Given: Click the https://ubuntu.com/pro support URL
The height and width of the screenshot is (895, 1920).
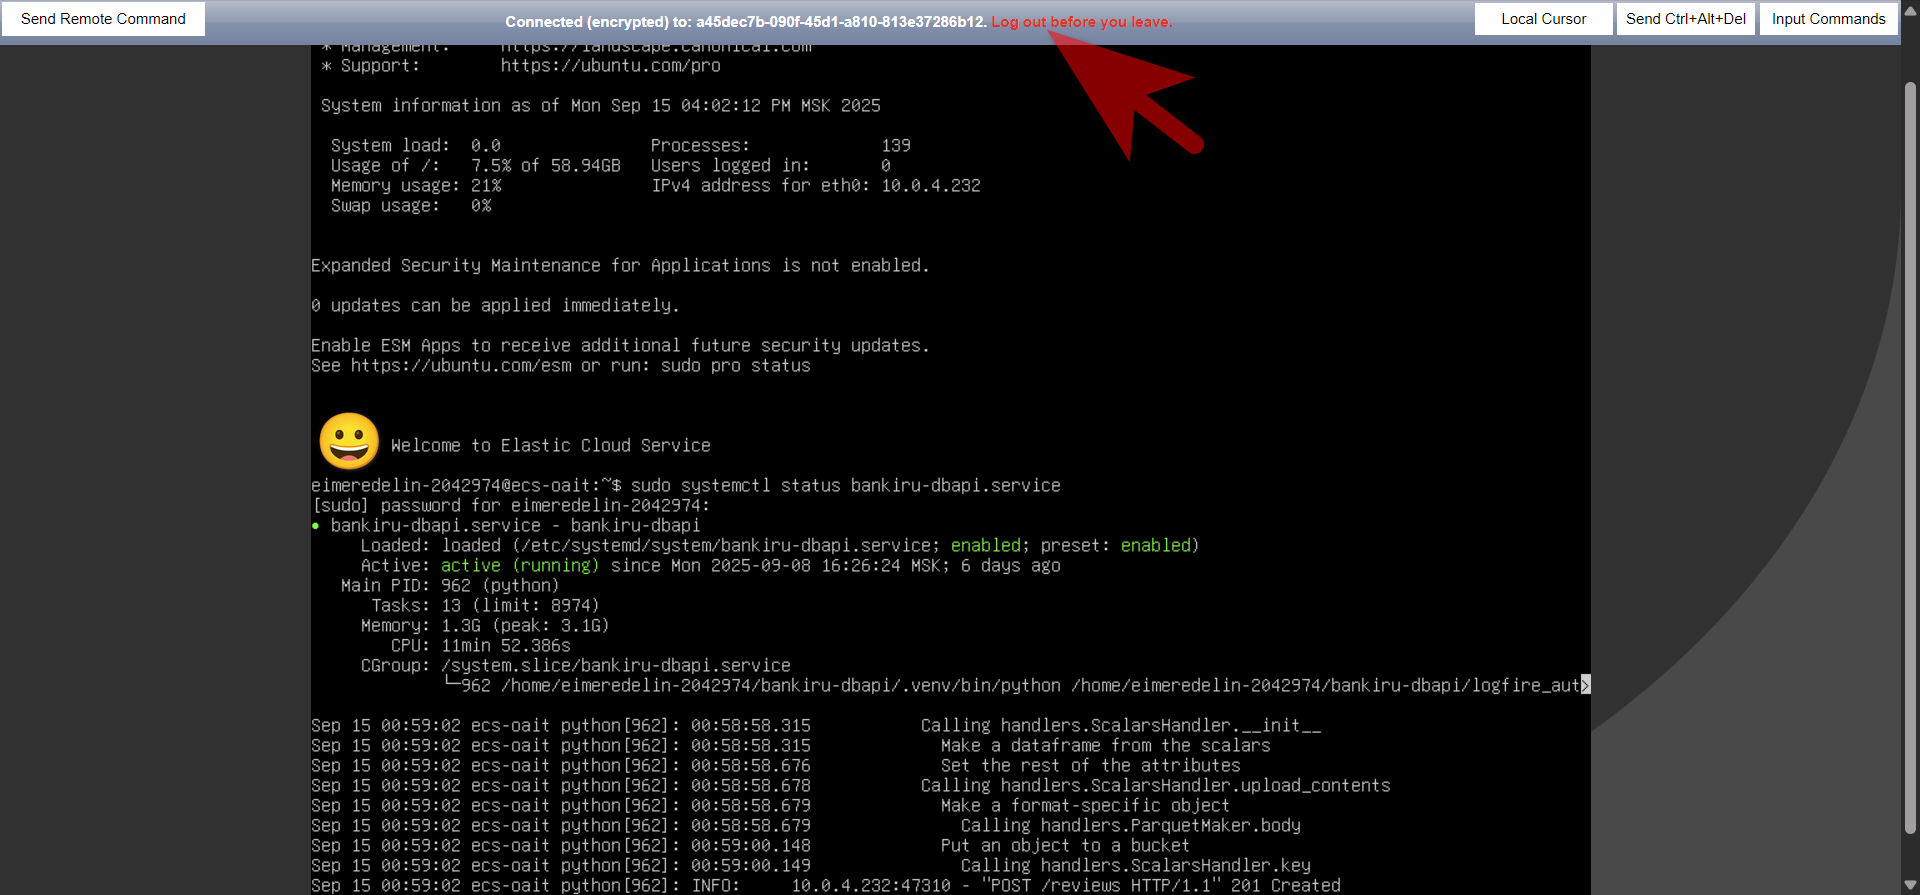Looking at the screenshot, I should tap(610, 66).
